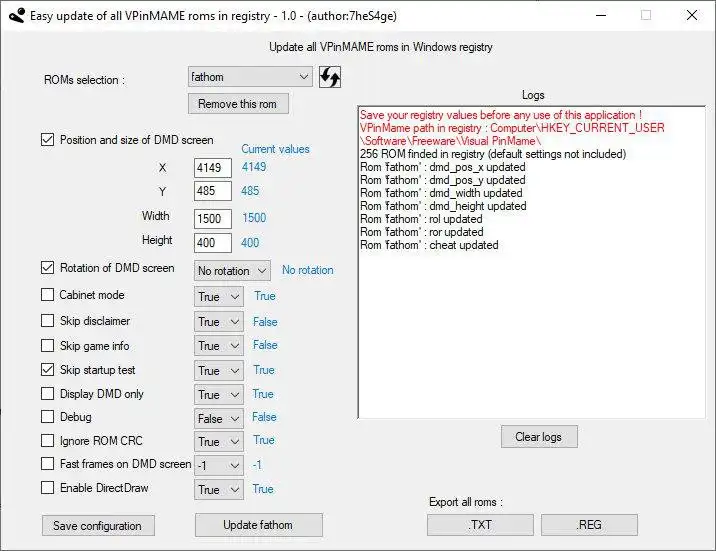Viewport: 716px width, 551px height.
Task: Enable the Cabinet mode checkbox
Action: click(x=47, y=295)
